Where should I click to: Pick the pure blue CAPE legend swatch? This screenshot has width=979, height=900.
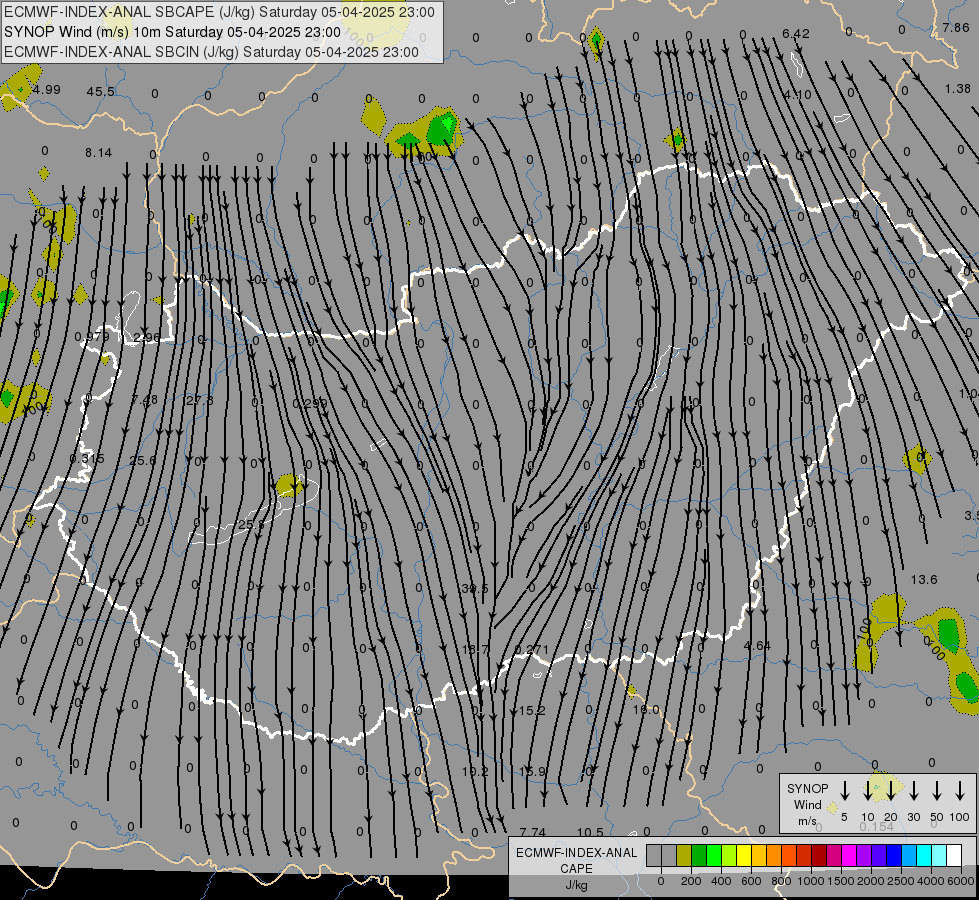[x=894, y=856]
